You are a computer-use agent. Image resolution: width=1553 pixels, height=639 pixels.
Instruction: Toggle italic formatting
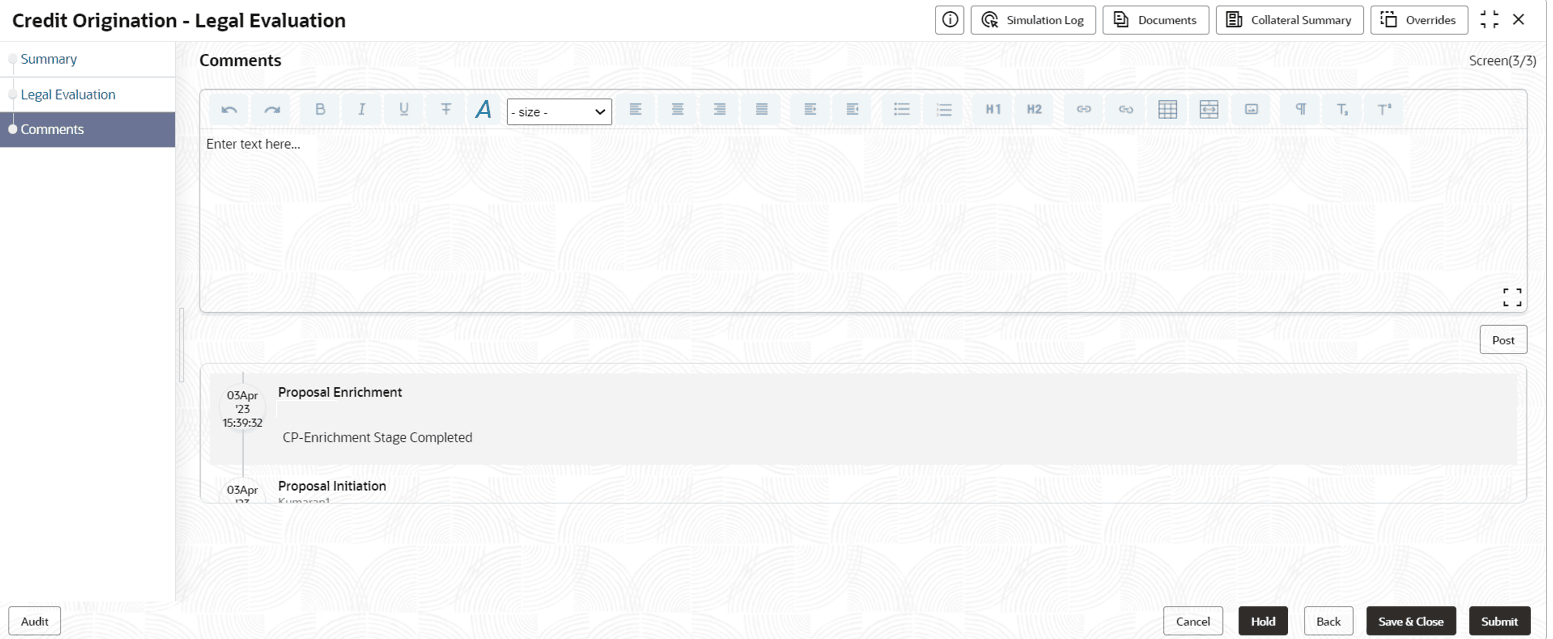click(362, 110)
